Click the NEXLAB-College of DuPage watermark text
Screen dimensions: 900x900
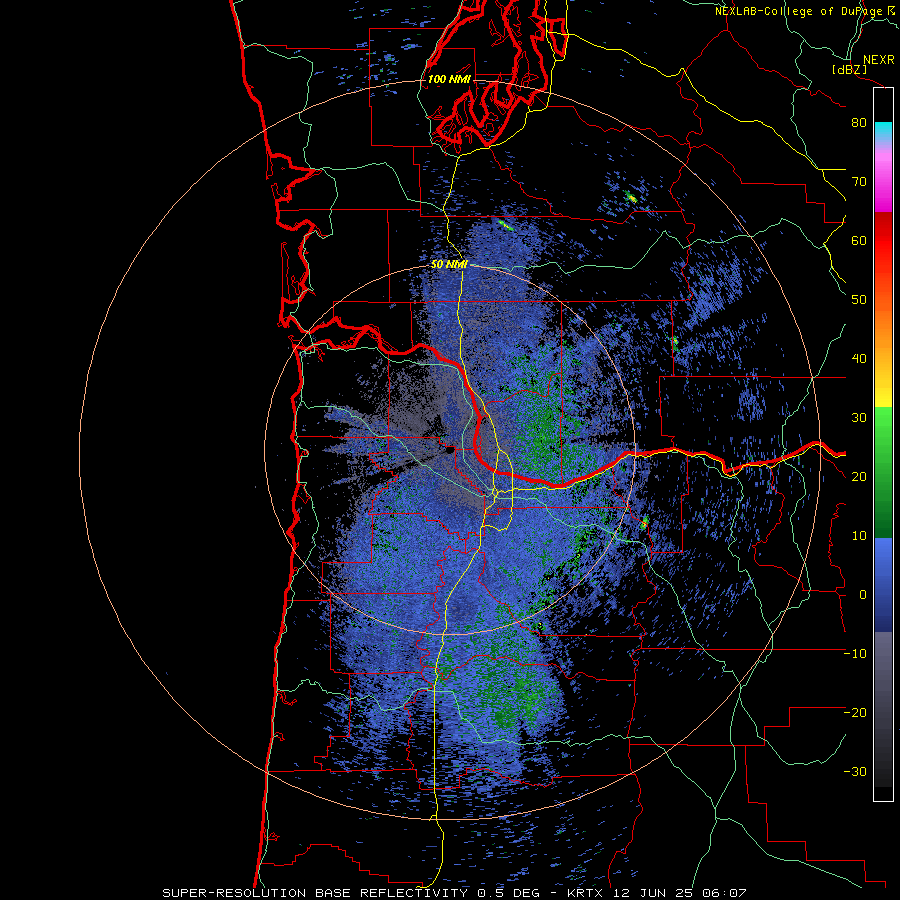pyautogui.click(x=805, y=11)
